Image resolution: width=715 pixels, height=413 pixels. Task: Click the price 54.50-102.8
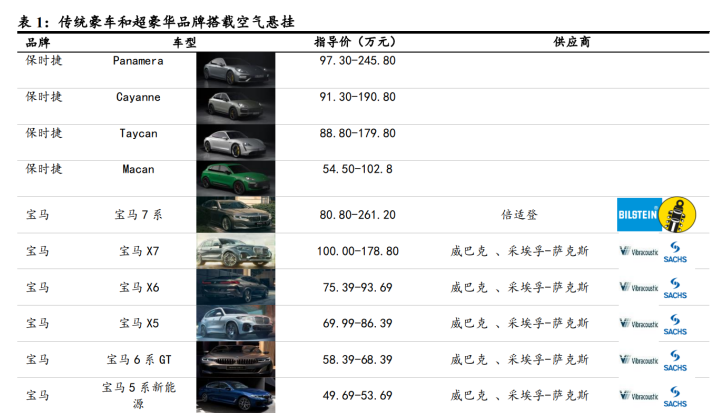[358, 169]
